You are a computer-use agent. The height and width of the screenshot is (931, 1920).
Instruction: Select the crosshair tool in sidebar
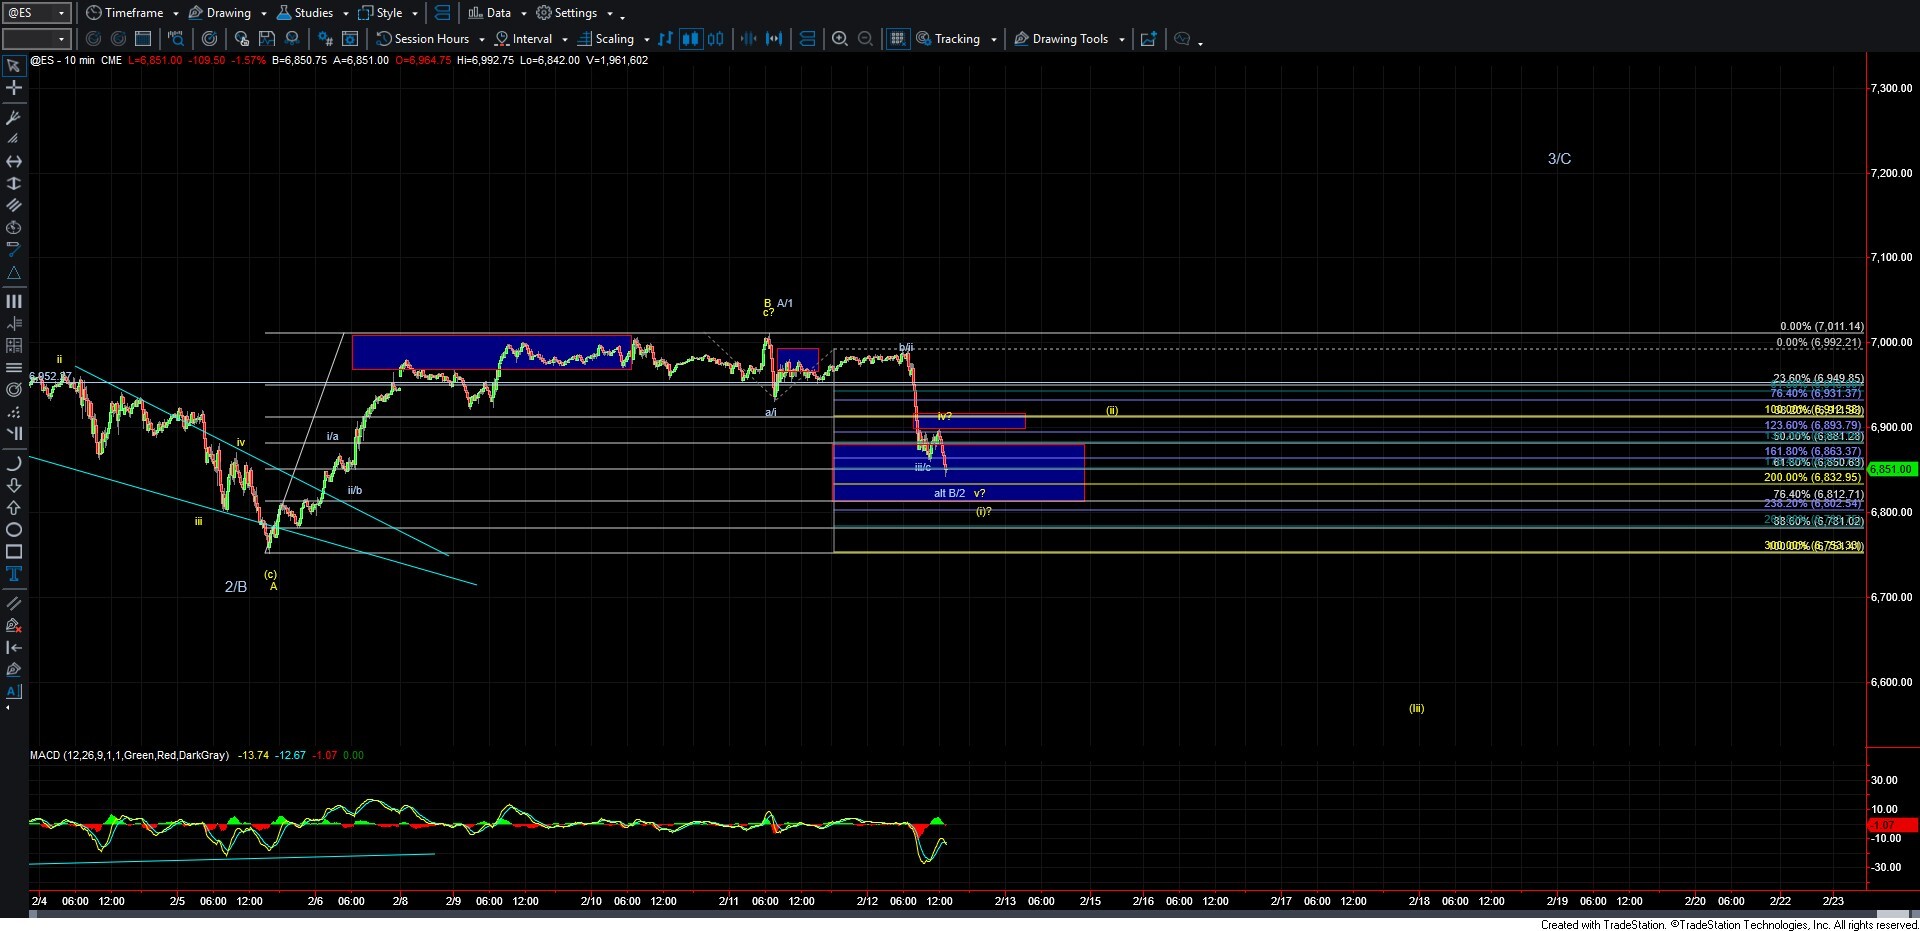point(14,88)
